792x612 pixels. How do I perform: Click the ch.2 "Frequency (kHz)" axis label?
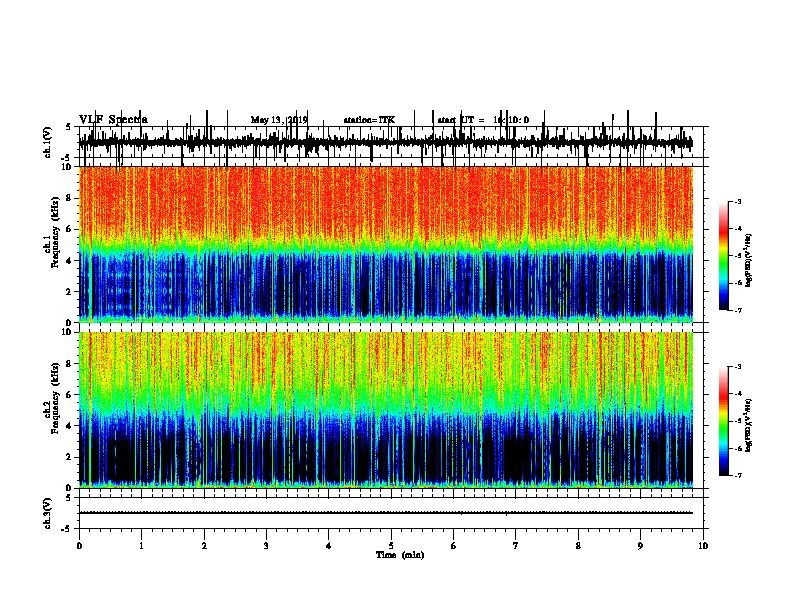[56, 398]
